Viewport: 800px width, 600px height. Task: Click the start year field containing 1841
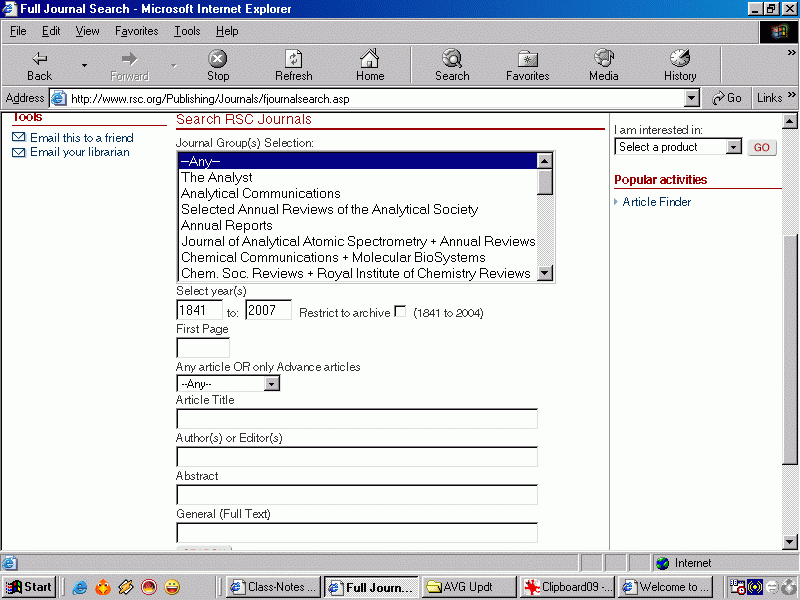tap(199, 310)
